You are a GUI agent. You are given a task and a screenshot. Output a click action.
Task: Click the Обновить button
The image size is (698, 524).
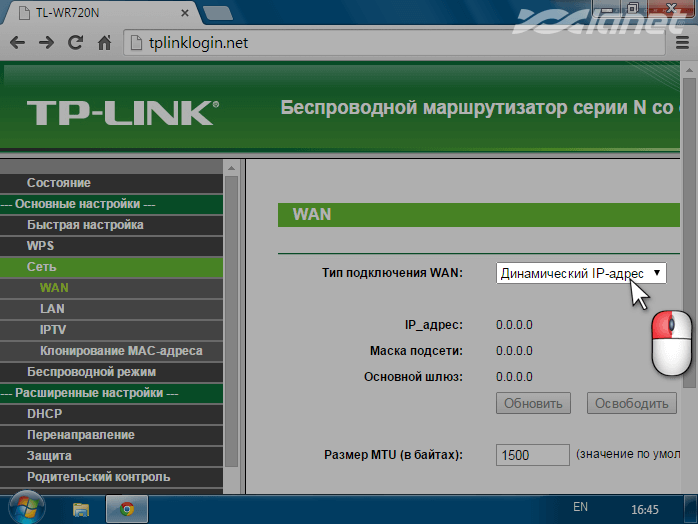533,403
